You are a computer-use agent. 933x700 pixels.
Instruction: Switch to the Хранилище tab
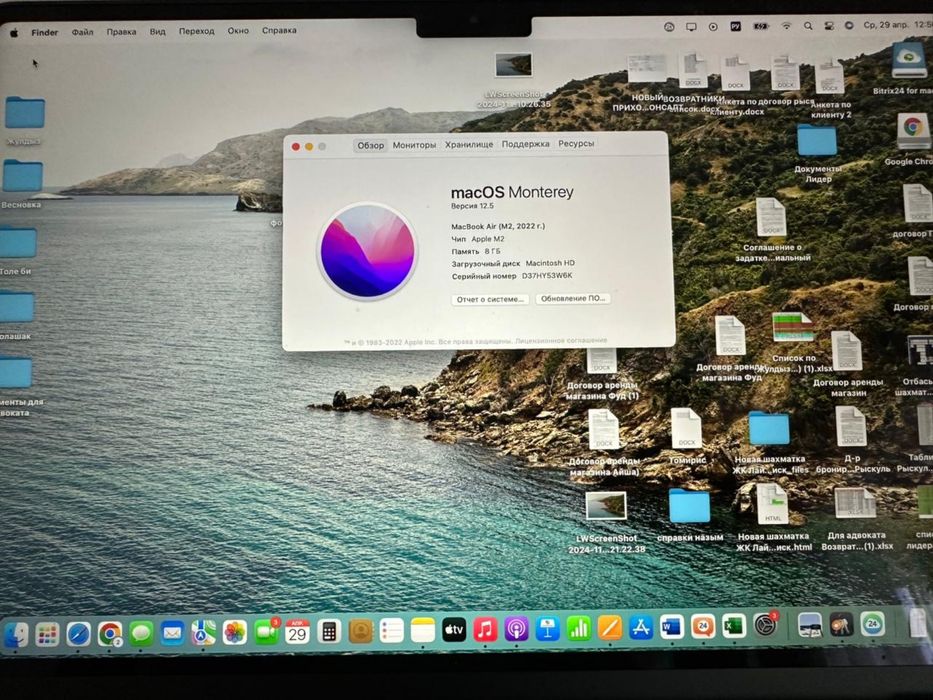[469, 144]
